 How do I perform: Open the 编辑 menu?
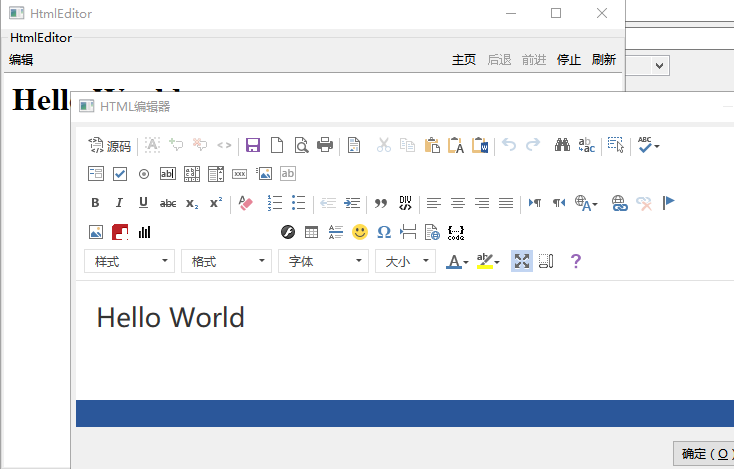point(21,60)
